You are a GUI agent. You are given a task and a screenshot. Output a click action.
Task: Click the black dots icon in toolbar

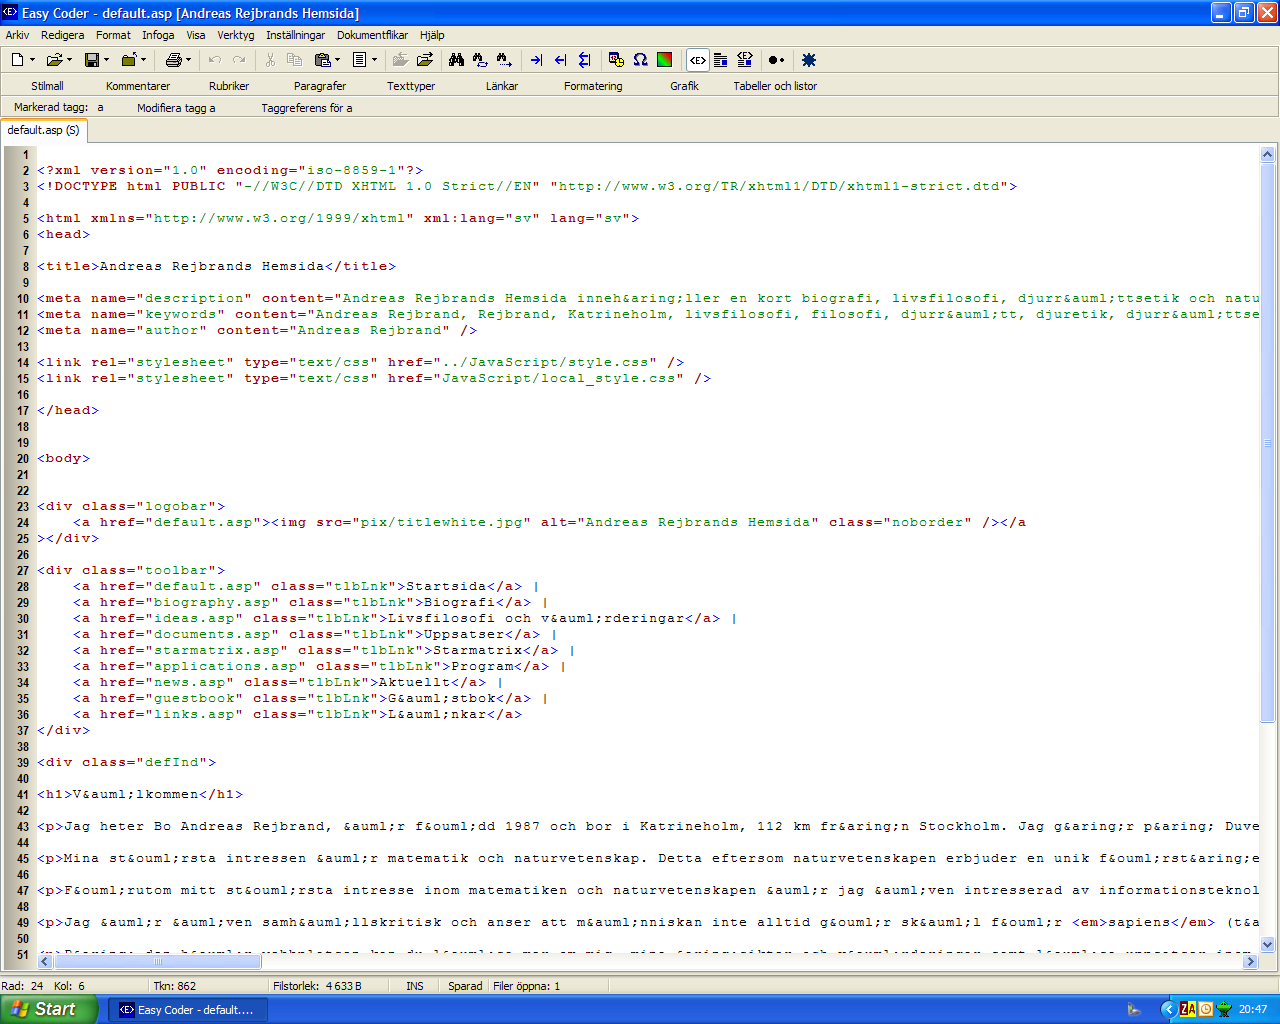776,60
